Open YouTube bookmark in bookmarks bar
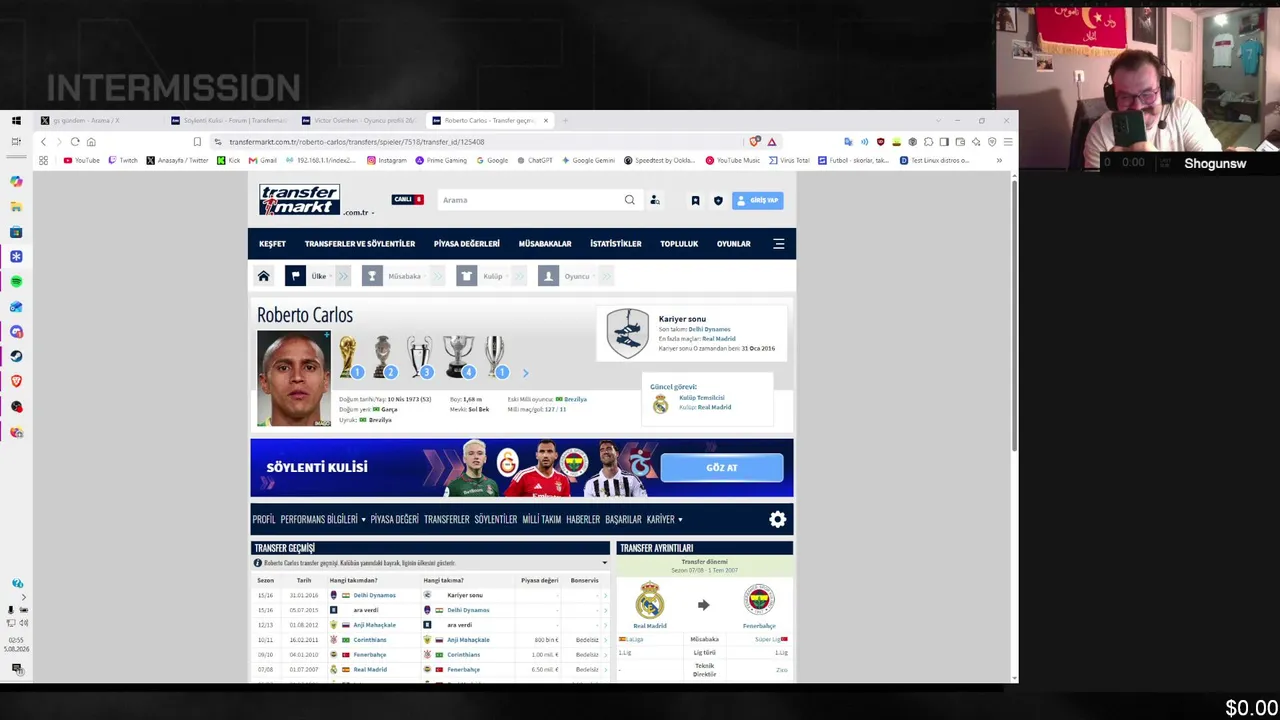The width and height of the screenshot is (1280, 720). tap(82, 160)
